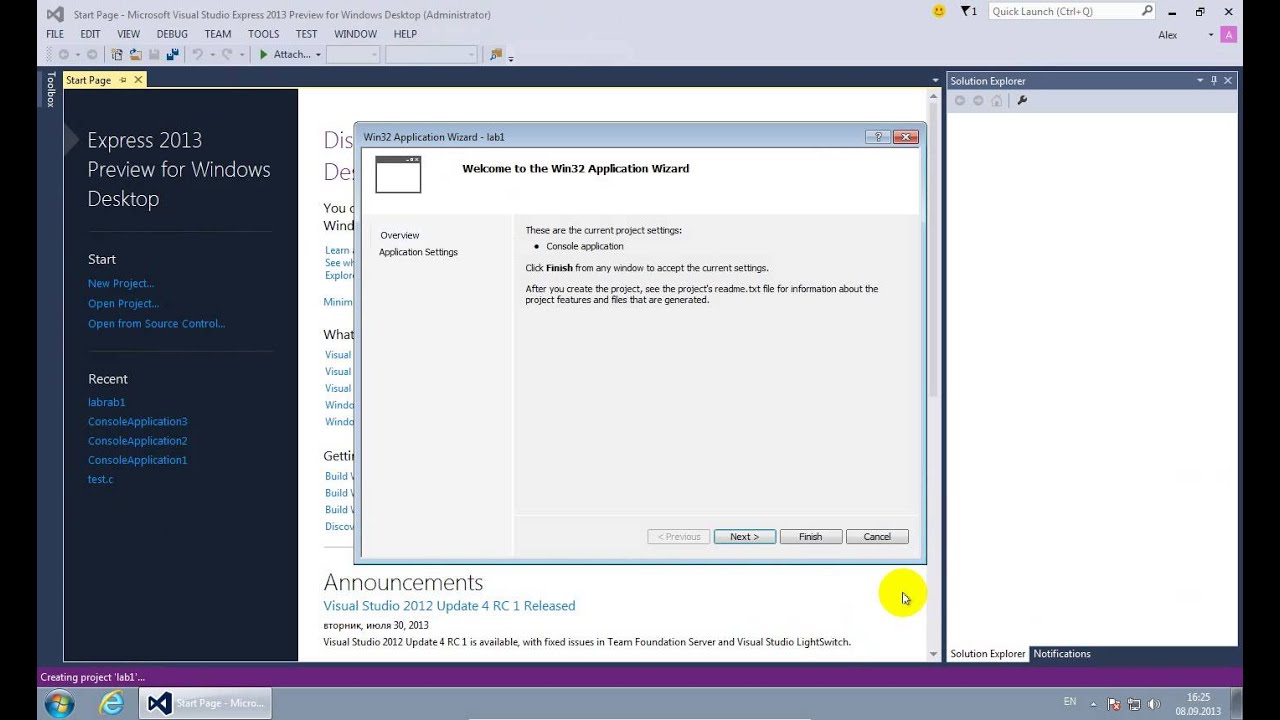This screenshot has height=720, width=1280.
Task: Open recent project labrab1
Action: [106, 402]
